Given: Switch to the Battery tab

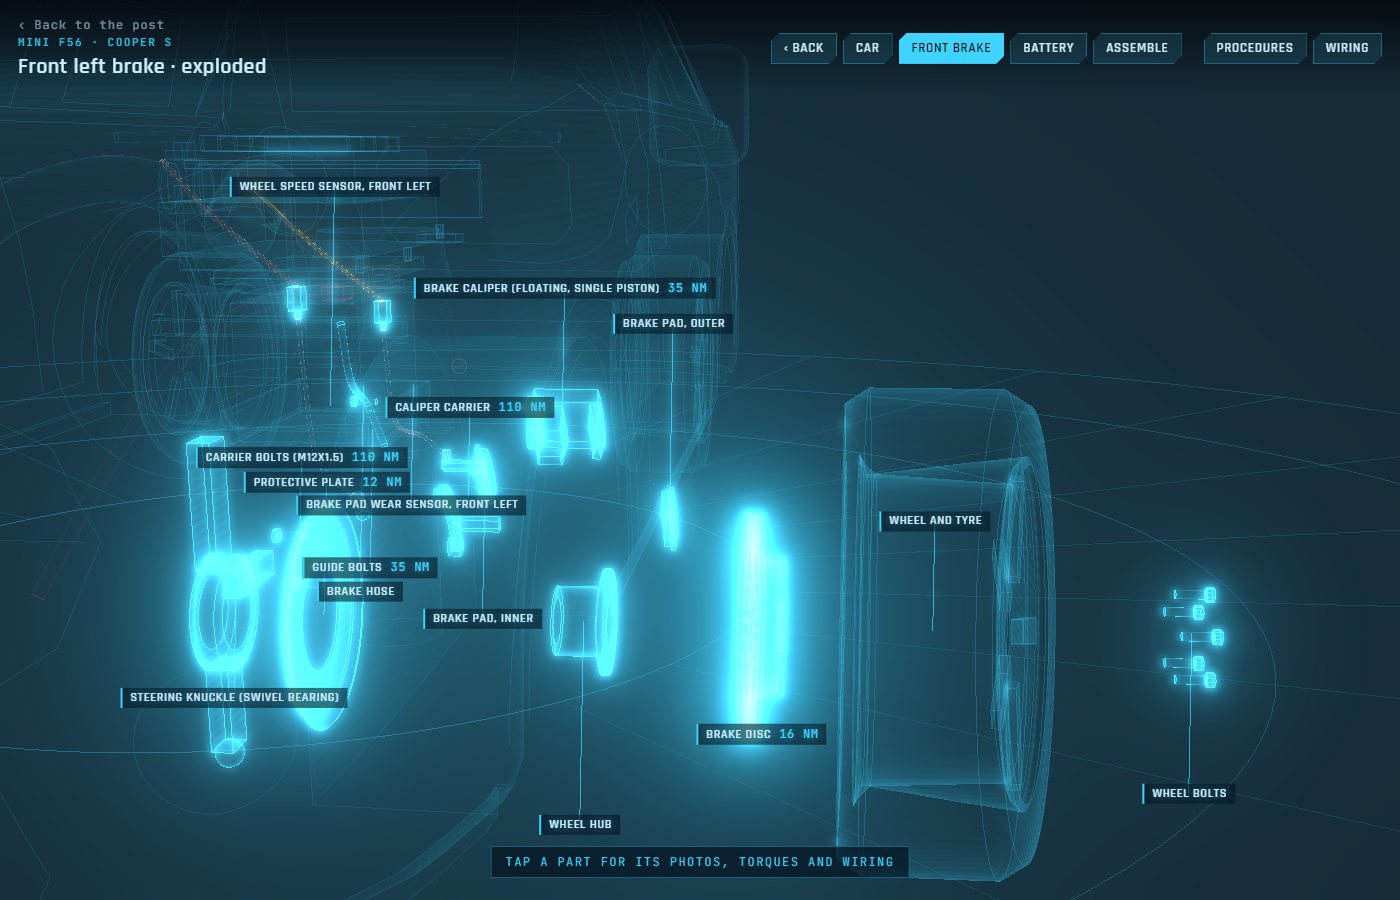Looking at the screenshot, I should [x=1048, y=48].
